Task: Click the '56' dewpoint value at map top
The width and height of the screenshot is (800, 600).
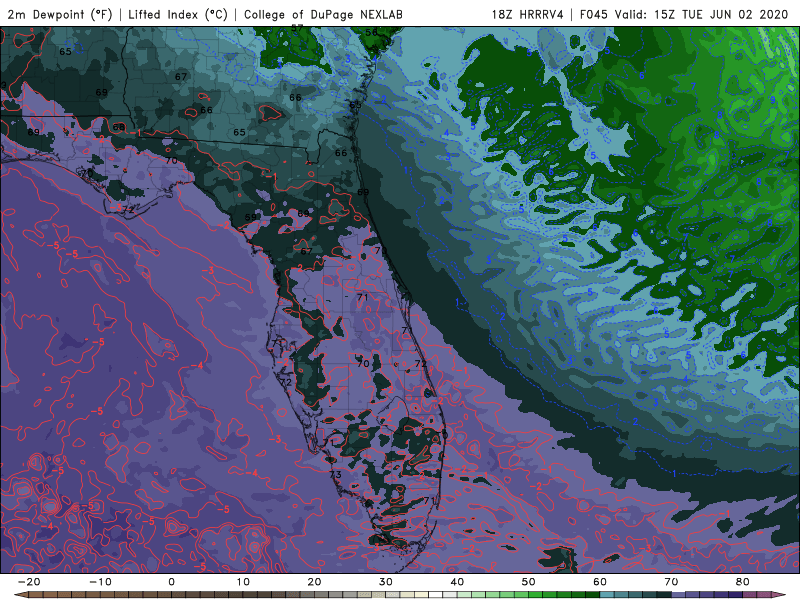Action: (x=371, y=32)
